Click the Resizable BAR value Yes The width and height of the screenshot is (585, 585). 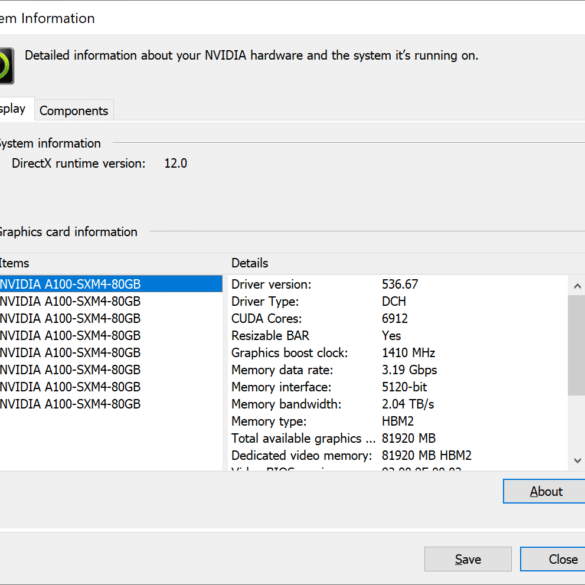391,336
